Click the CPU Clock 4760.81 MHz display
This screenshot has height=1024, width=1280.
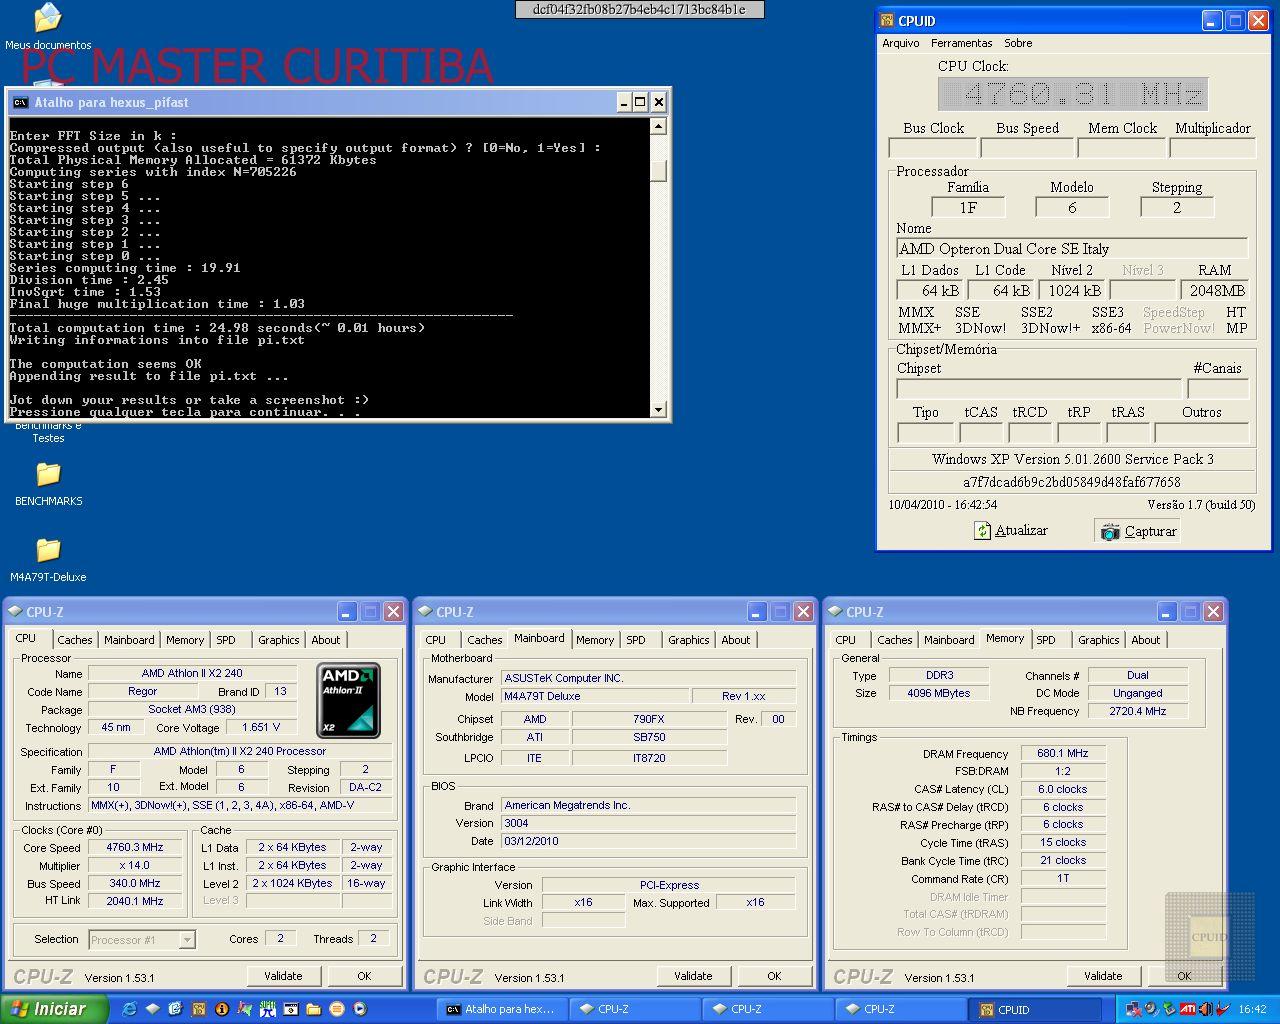coord(1073,94)
